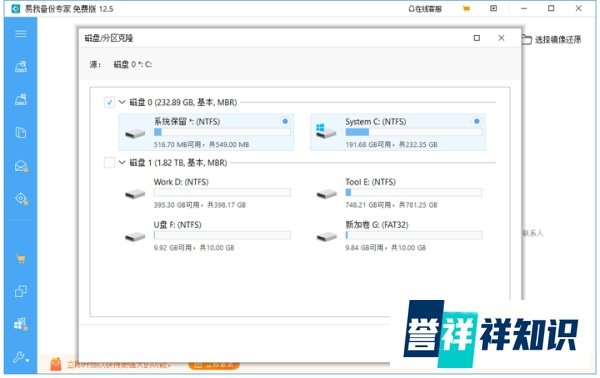Open the system transfer sidebar icon
This screenshot has height=378, width=600.
point(21,324)
